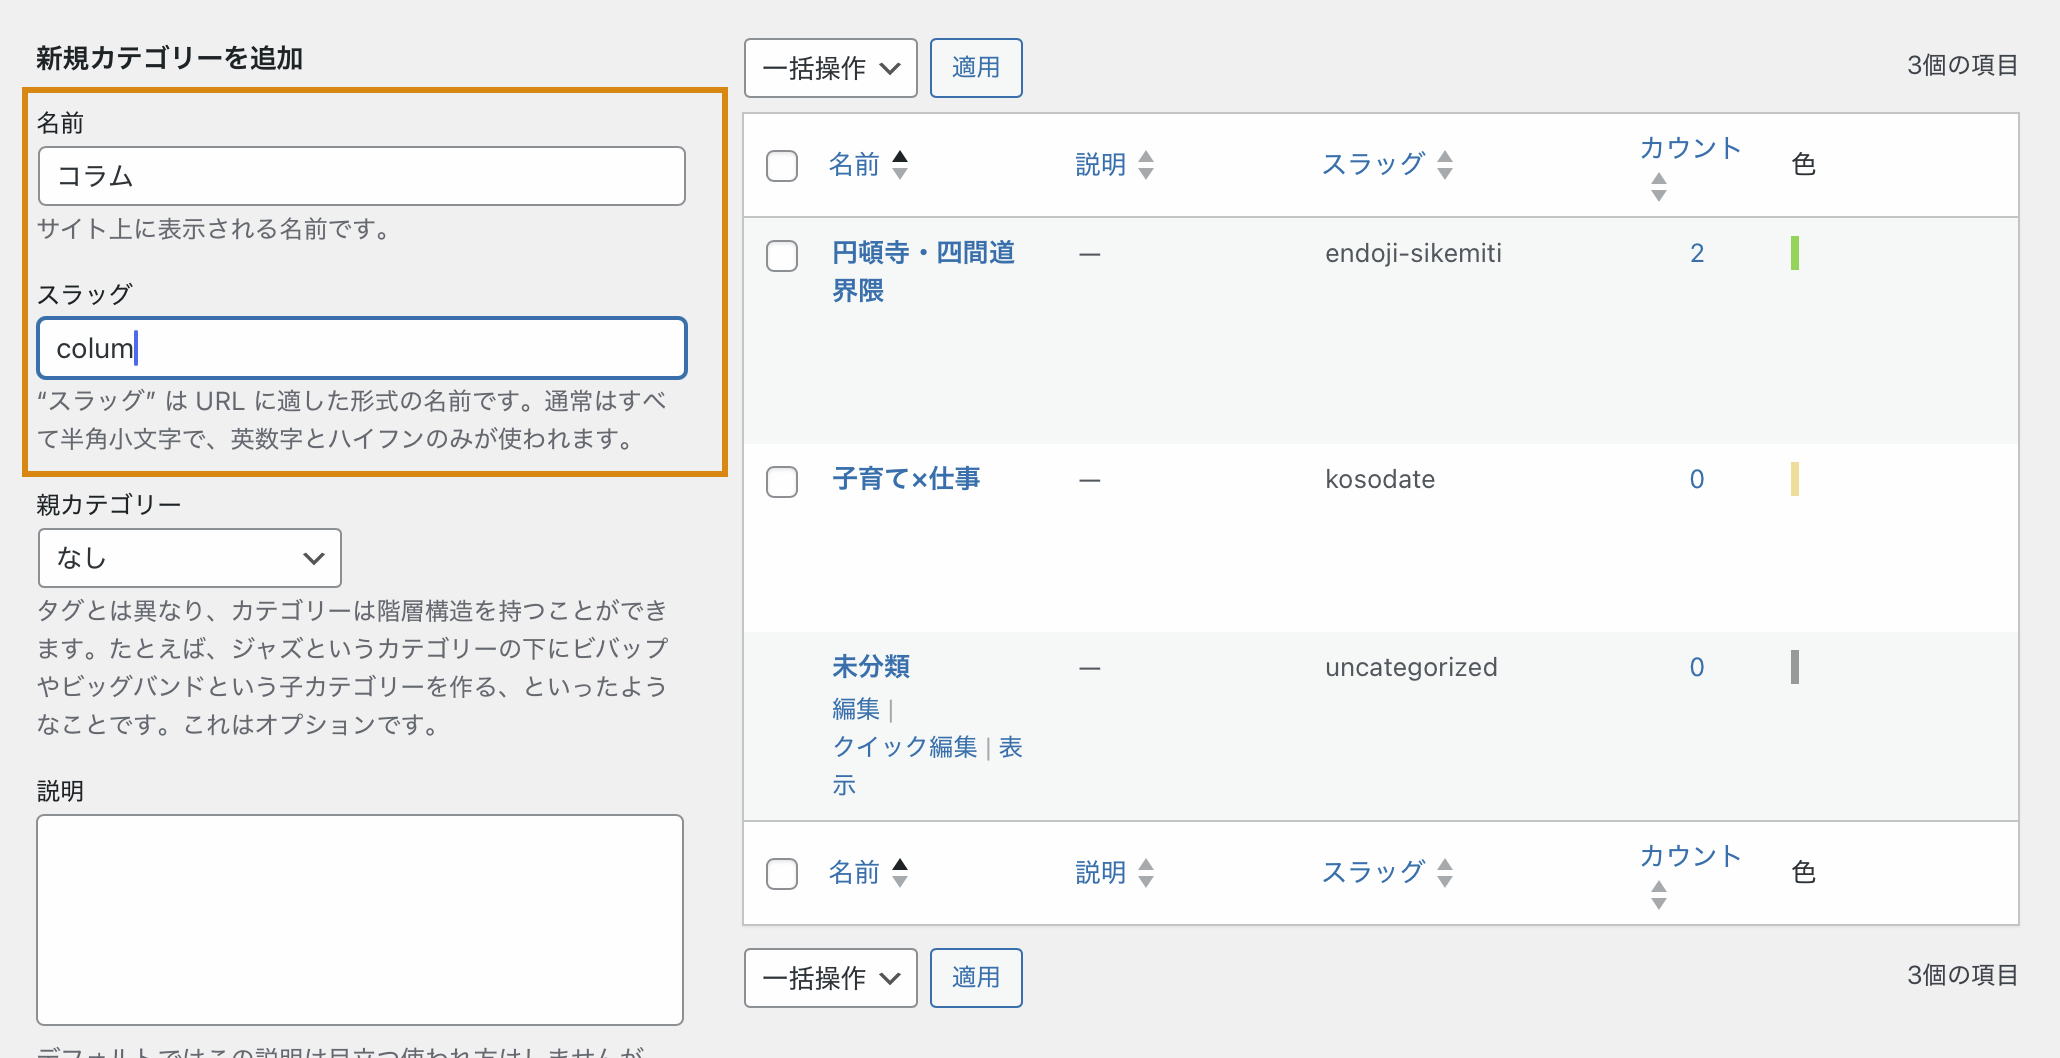
Task: Click the top 適用 button
Action: [x=975, y=68]
